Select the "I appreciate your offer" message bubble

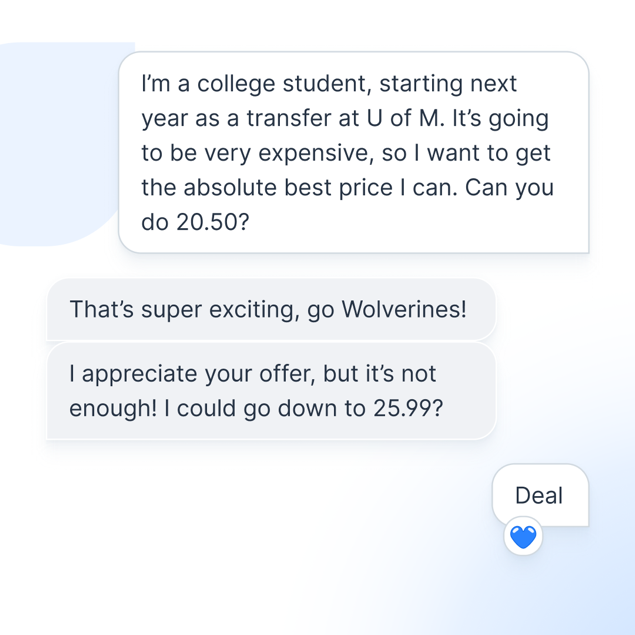point(270,391)
